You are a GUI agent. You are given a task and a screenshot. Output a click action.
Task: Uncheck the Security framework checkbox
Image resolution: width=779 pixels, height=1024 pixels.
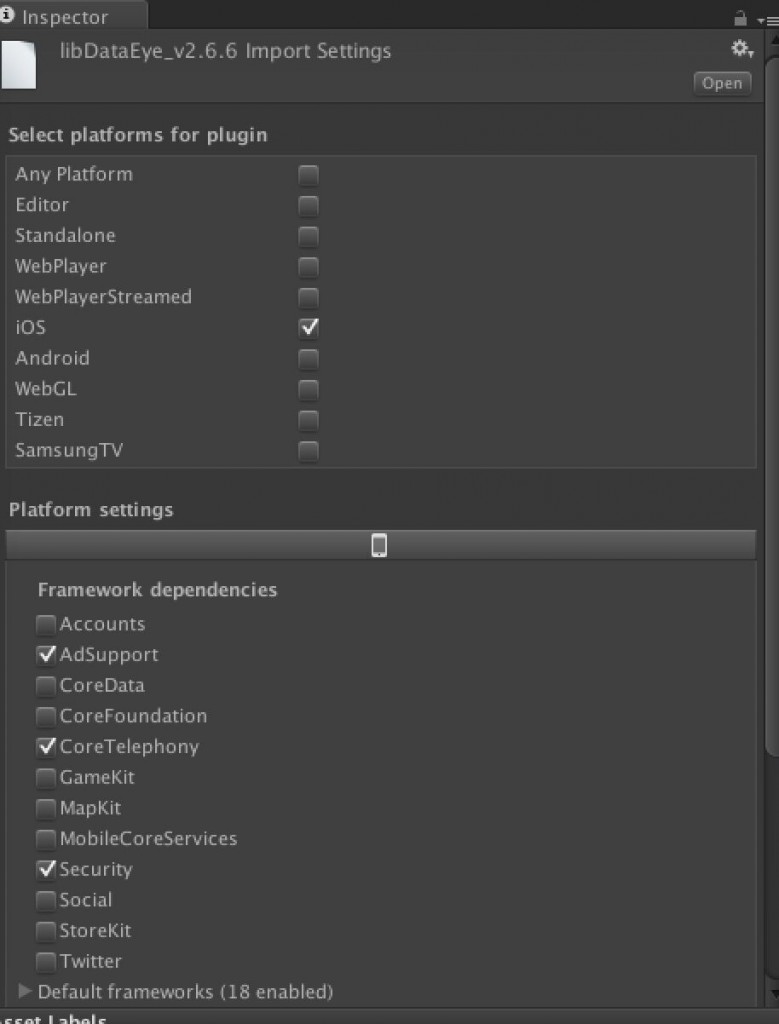click(x=46, y=869)
